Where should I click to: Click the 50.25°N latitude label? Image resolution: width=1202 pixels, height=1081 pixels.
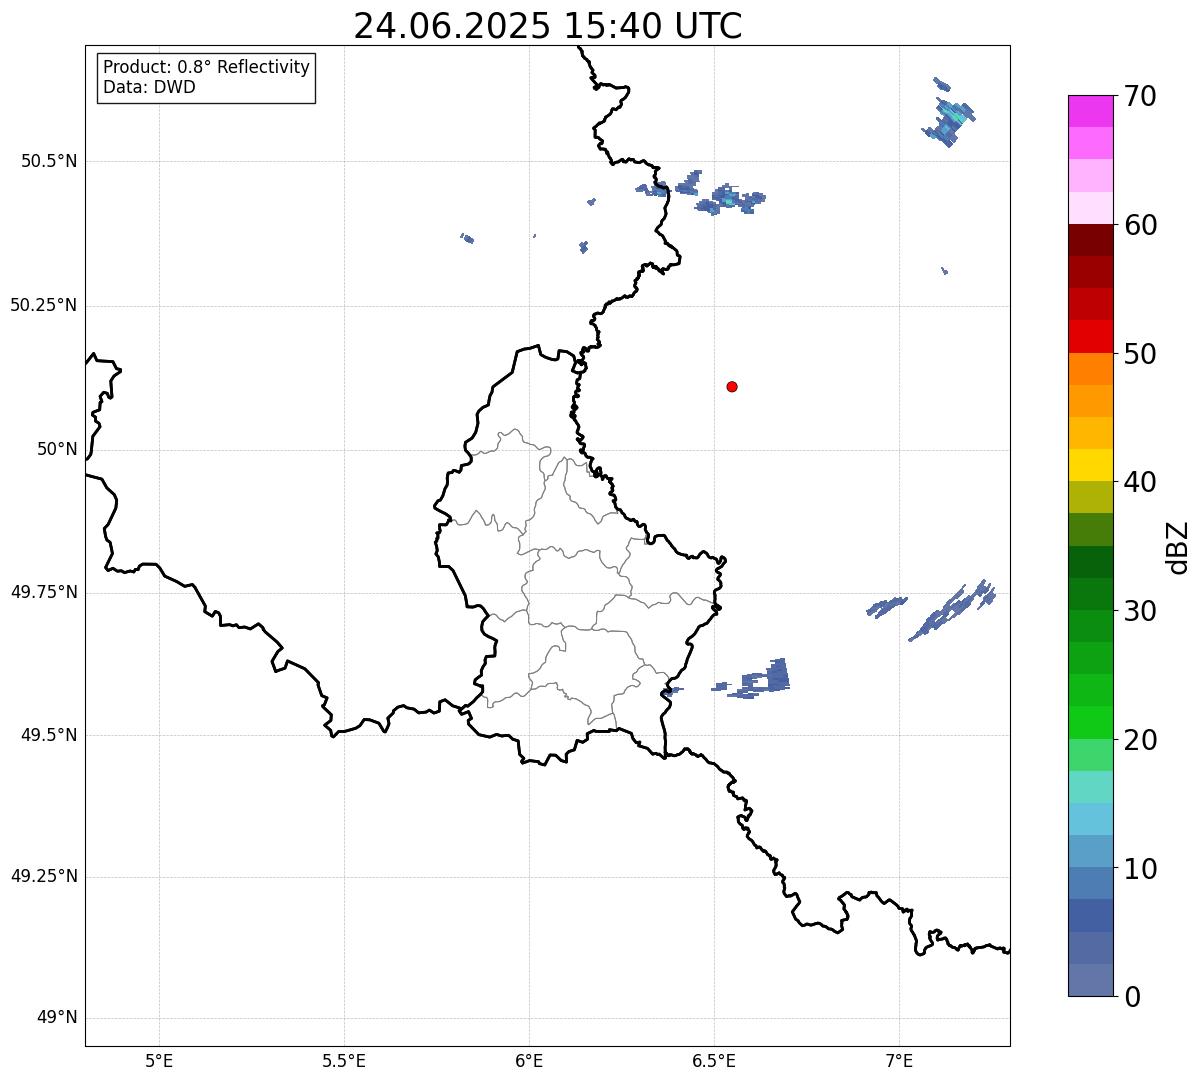(44, 305)
